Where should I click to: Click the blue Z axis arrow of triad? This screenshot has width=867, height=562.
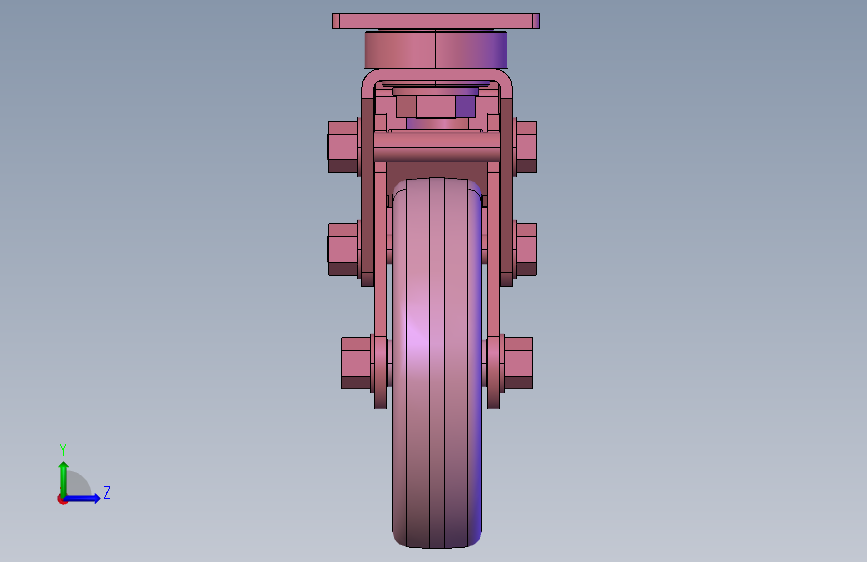click(x=83, y=498)
